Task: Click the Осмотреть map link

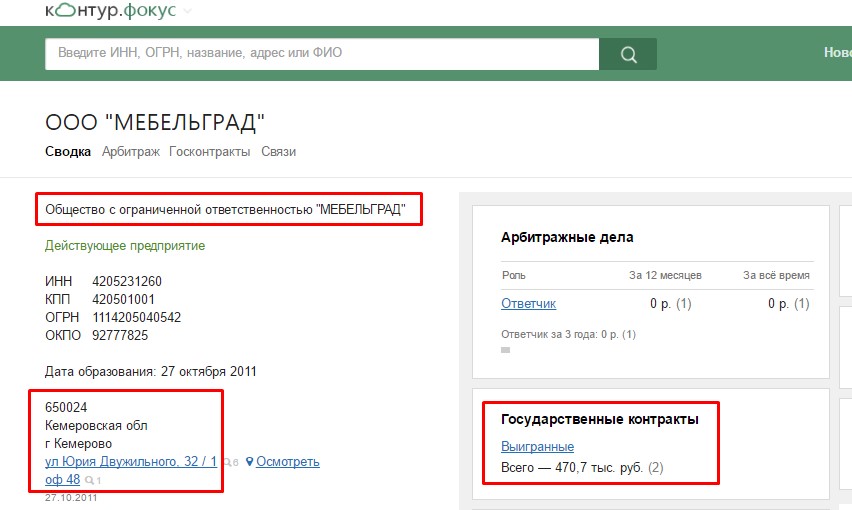Action: point(287,462)
